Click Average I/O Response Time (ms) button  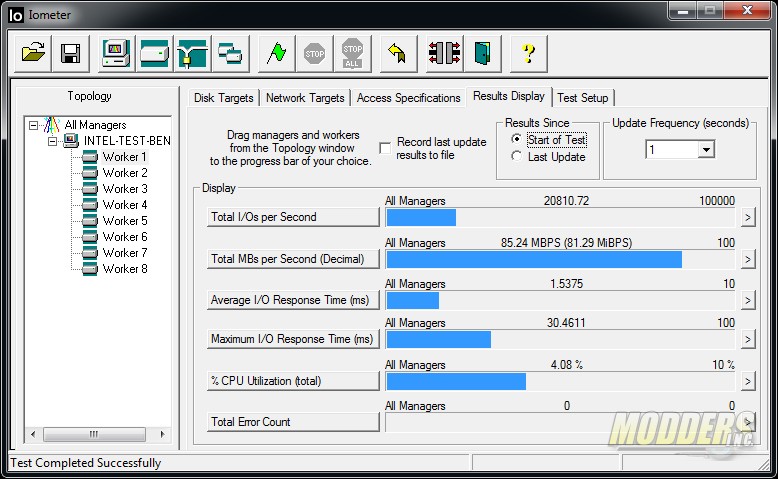point(293,300)
